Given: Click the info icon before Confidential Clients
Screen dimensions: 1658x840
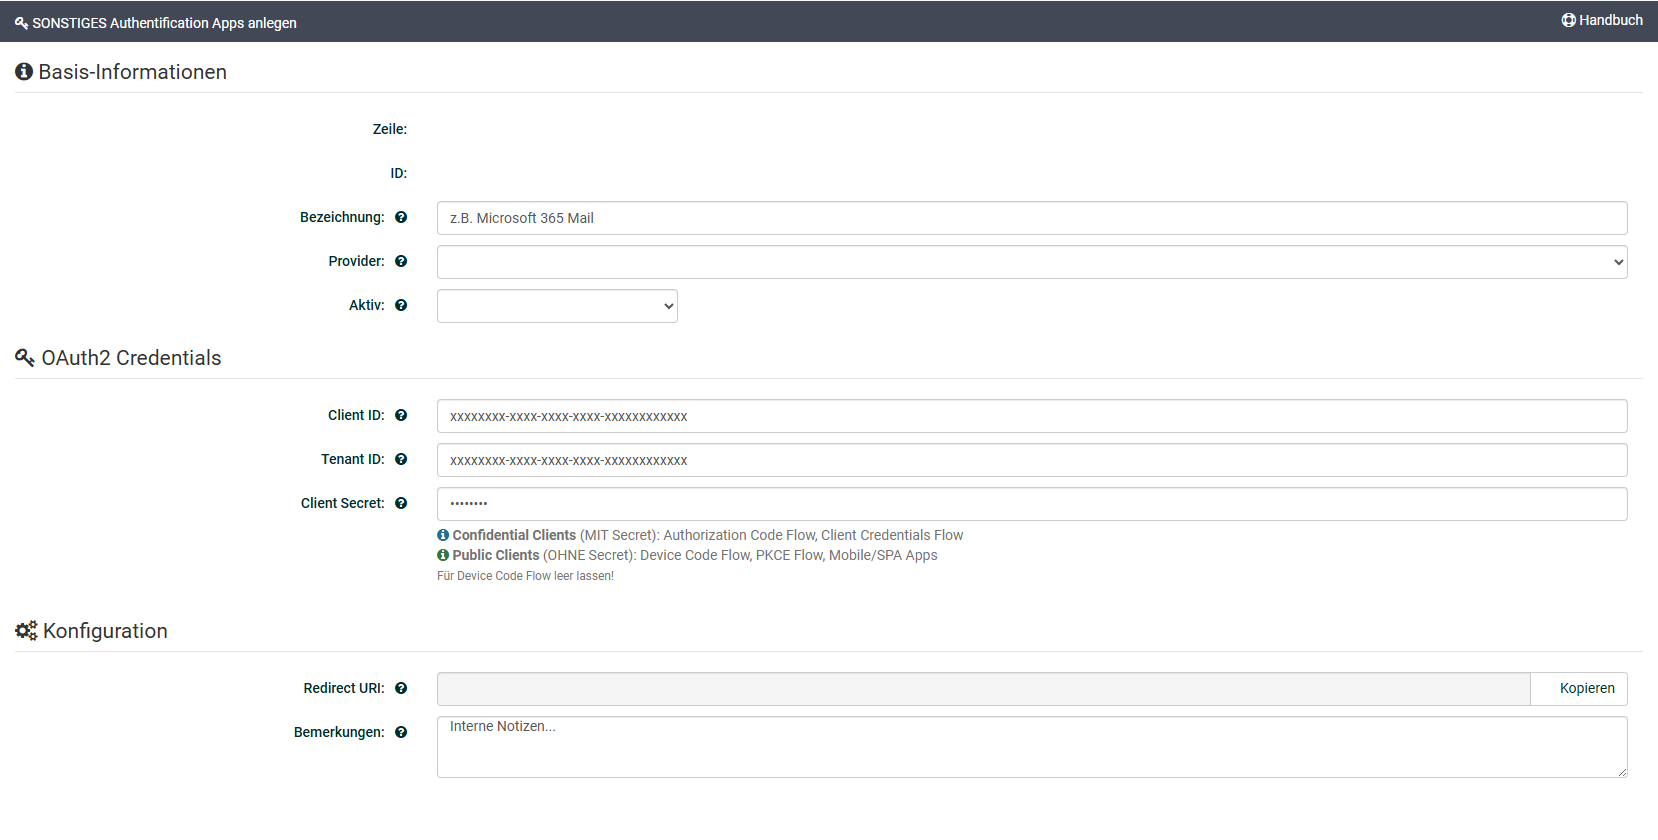Looking at the screenshot, I should tap(443, 535).
